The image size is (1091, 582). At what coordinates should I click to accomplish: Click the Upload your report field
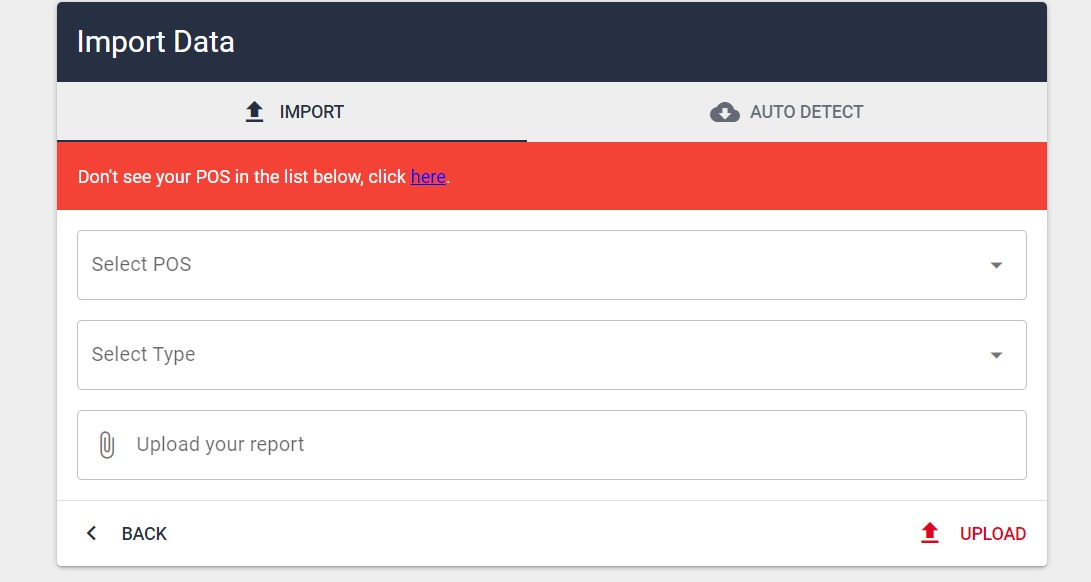coord(552,445)
